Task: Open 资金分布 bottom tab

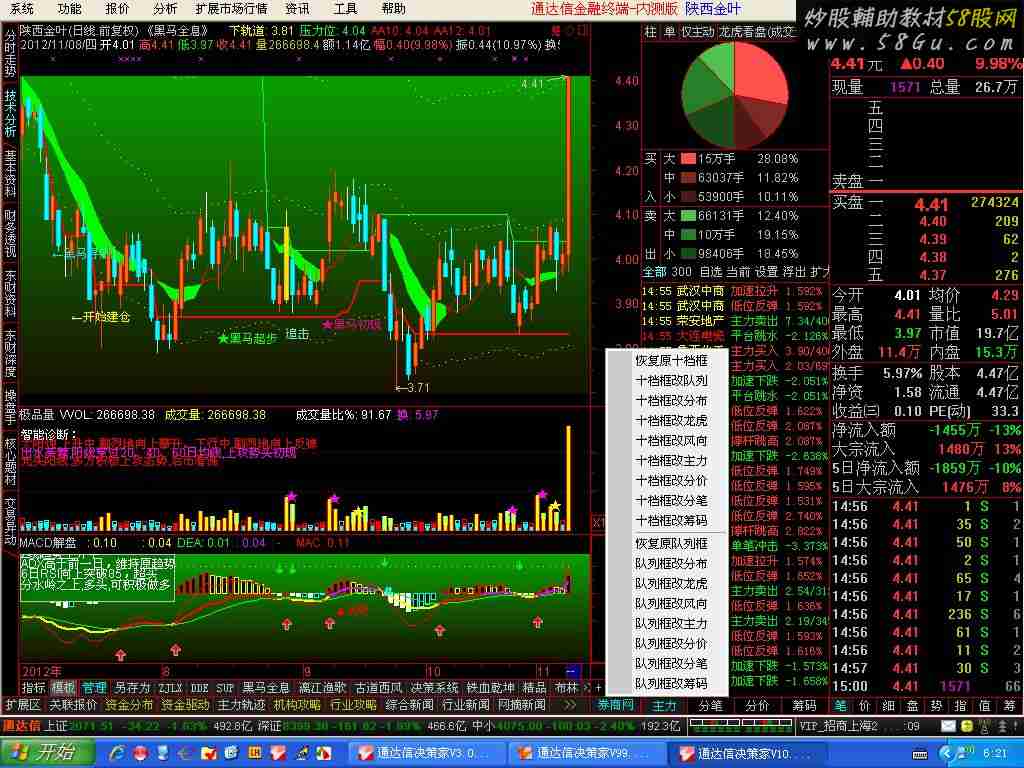Action: click(129, 705)
